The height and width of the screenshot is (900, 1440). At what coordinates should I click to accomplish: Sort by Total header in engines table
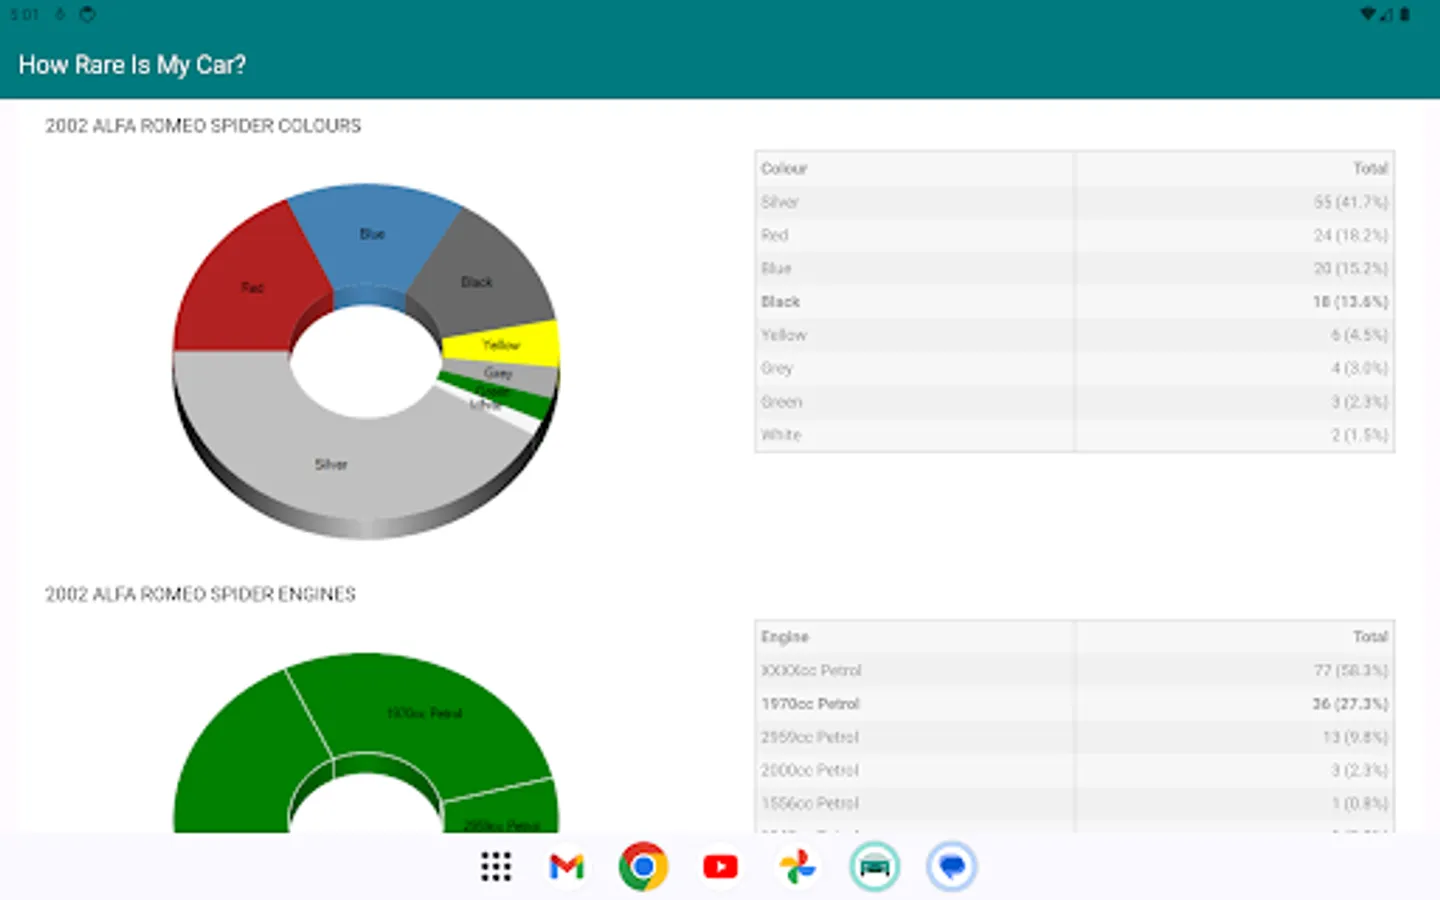tap(1235, 637)
